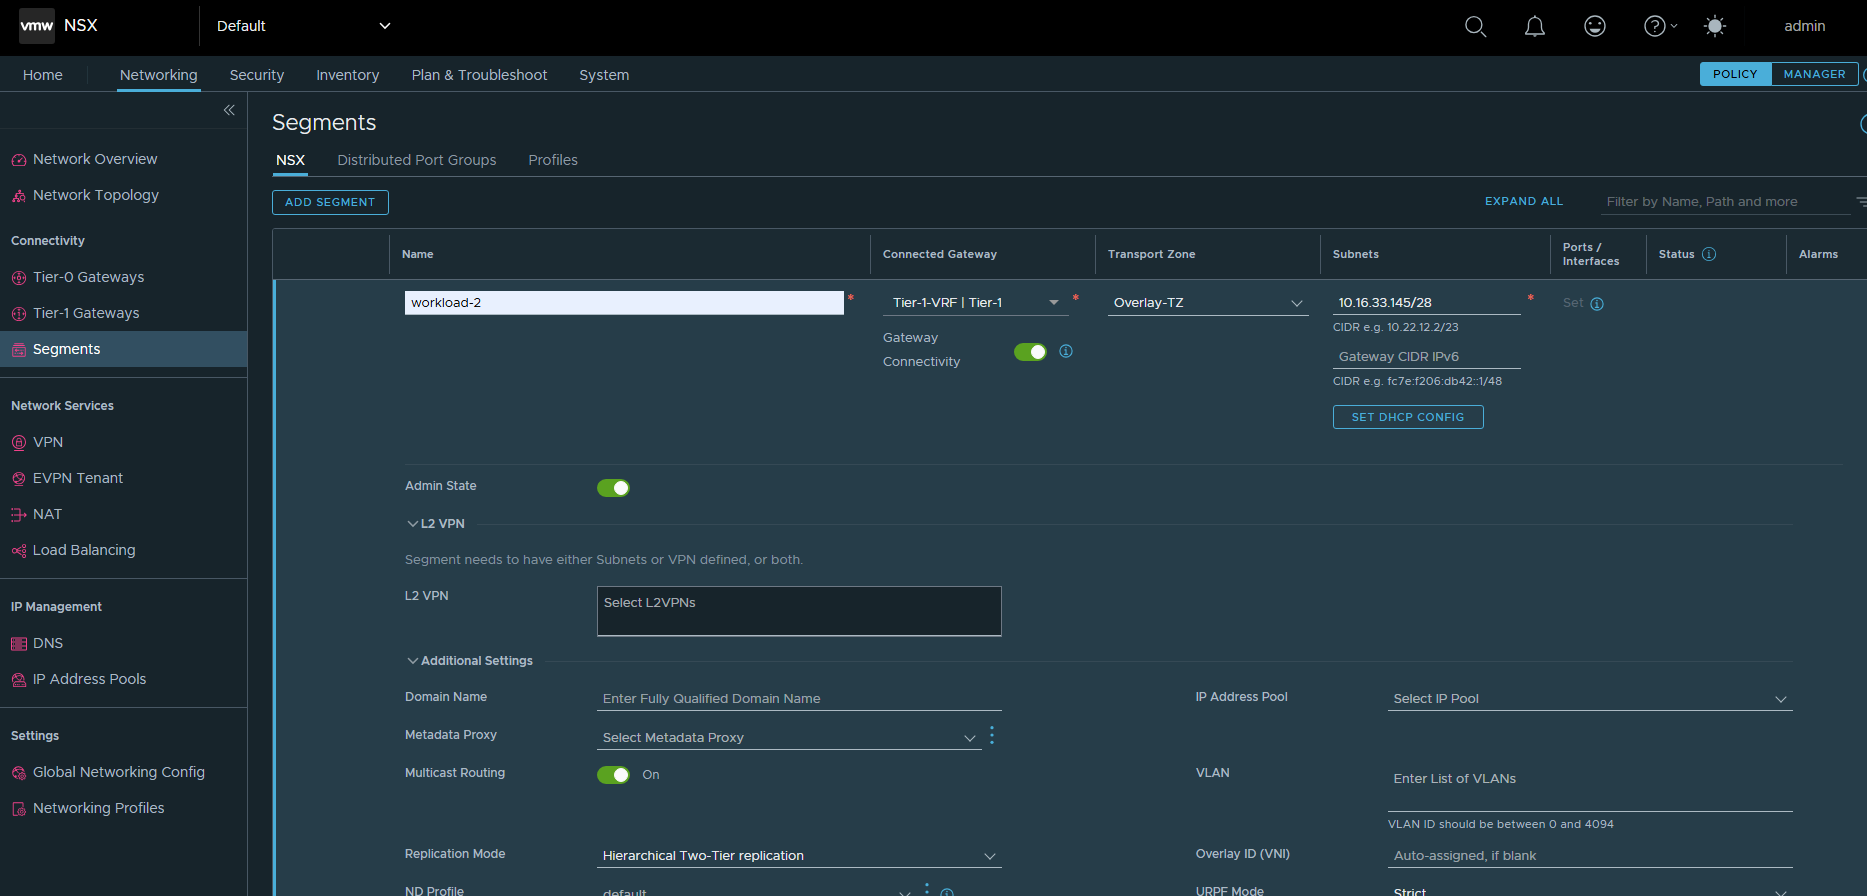
Task: Select POLICY mode button
Action: point(1735,74)
